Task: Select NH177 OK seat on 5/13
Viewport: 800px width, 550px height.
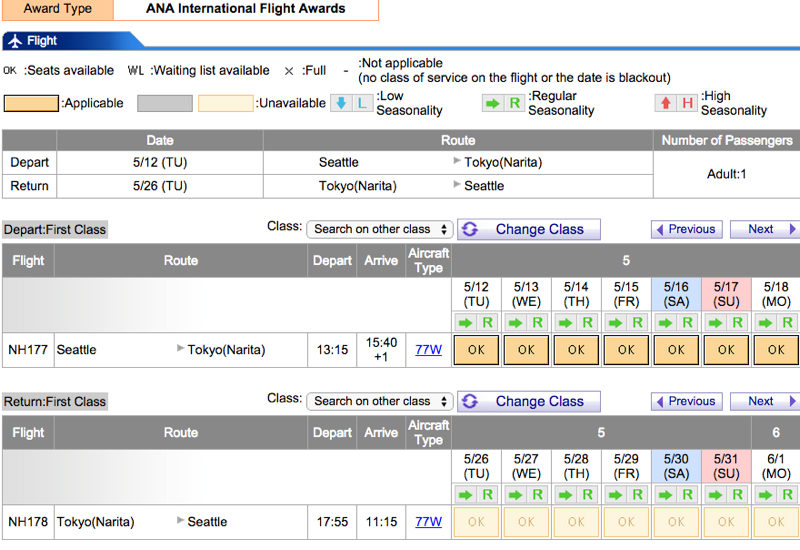Action: tap(526, 350)
